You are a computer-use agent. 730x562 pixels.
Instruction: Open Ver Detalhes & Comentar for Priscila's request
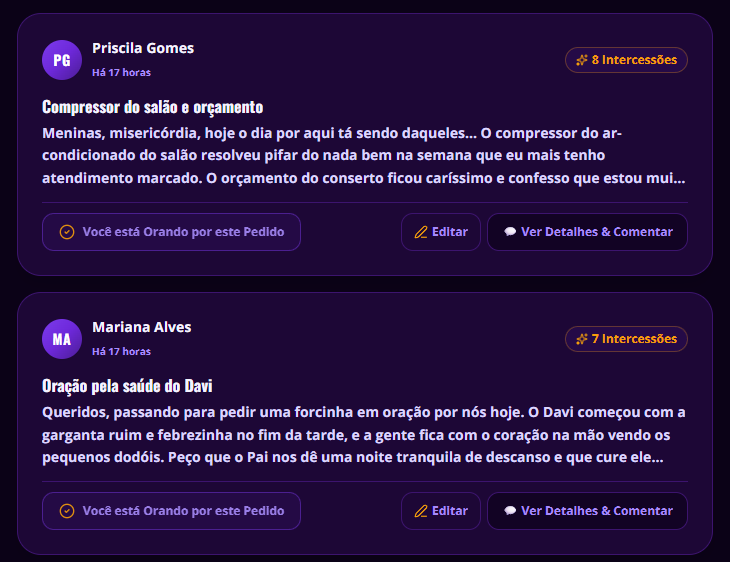[x=588, y=232]
